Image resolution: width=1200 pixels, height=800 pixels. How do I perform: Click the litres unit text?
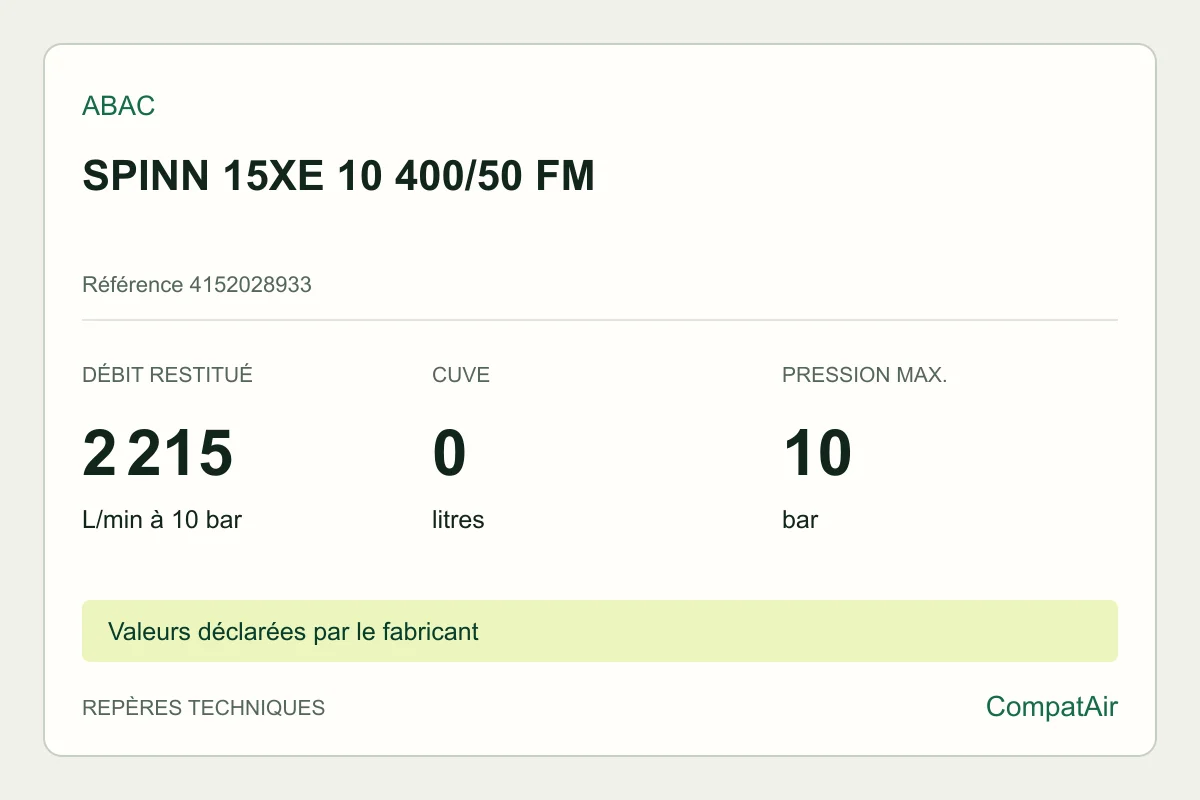[458, 520]
